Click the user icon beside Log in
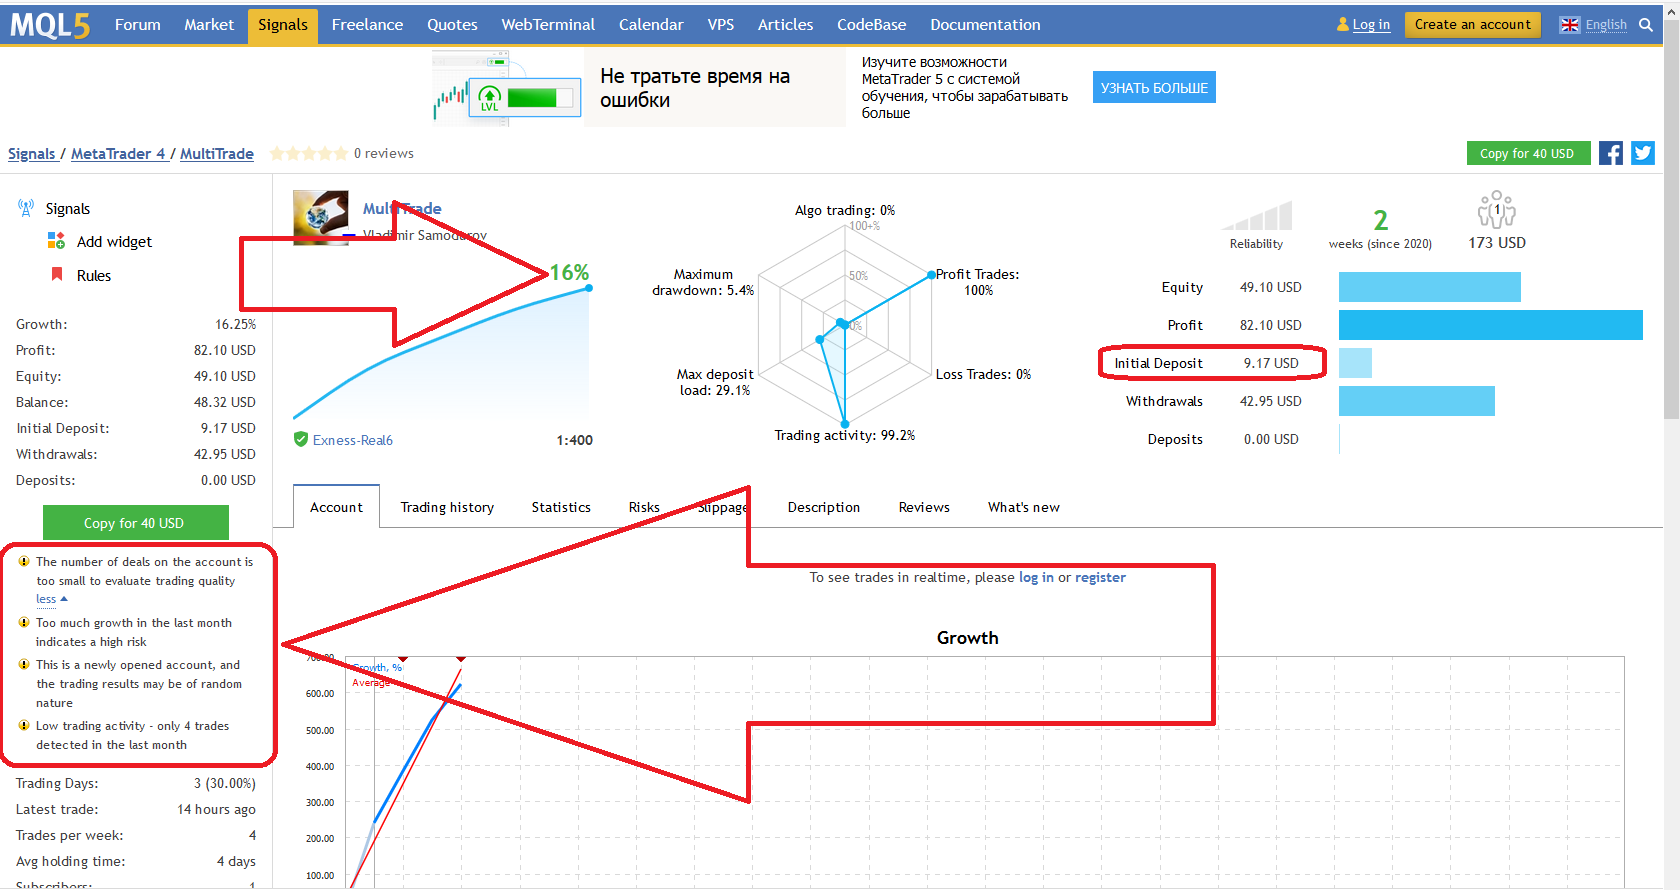 pyautogui.click(x=1343, y=24)
